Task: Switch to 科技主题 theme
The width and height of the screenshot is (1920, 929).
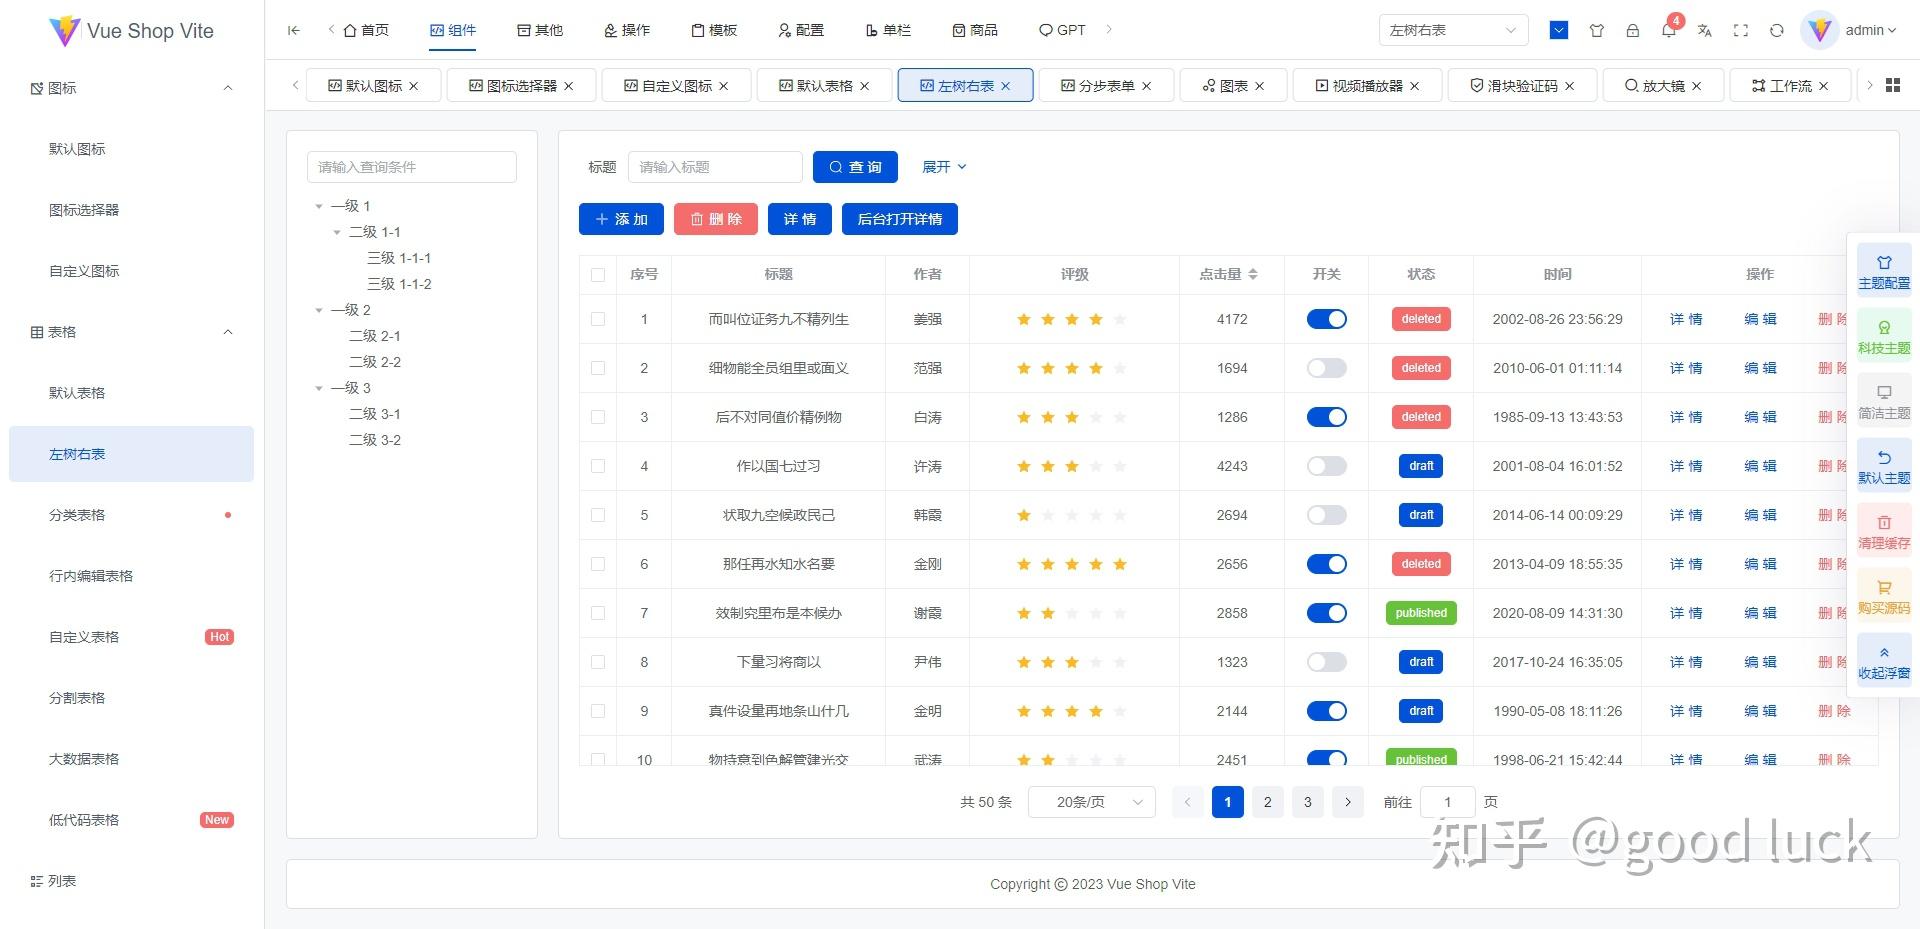Action: [x=1883, y=336]
